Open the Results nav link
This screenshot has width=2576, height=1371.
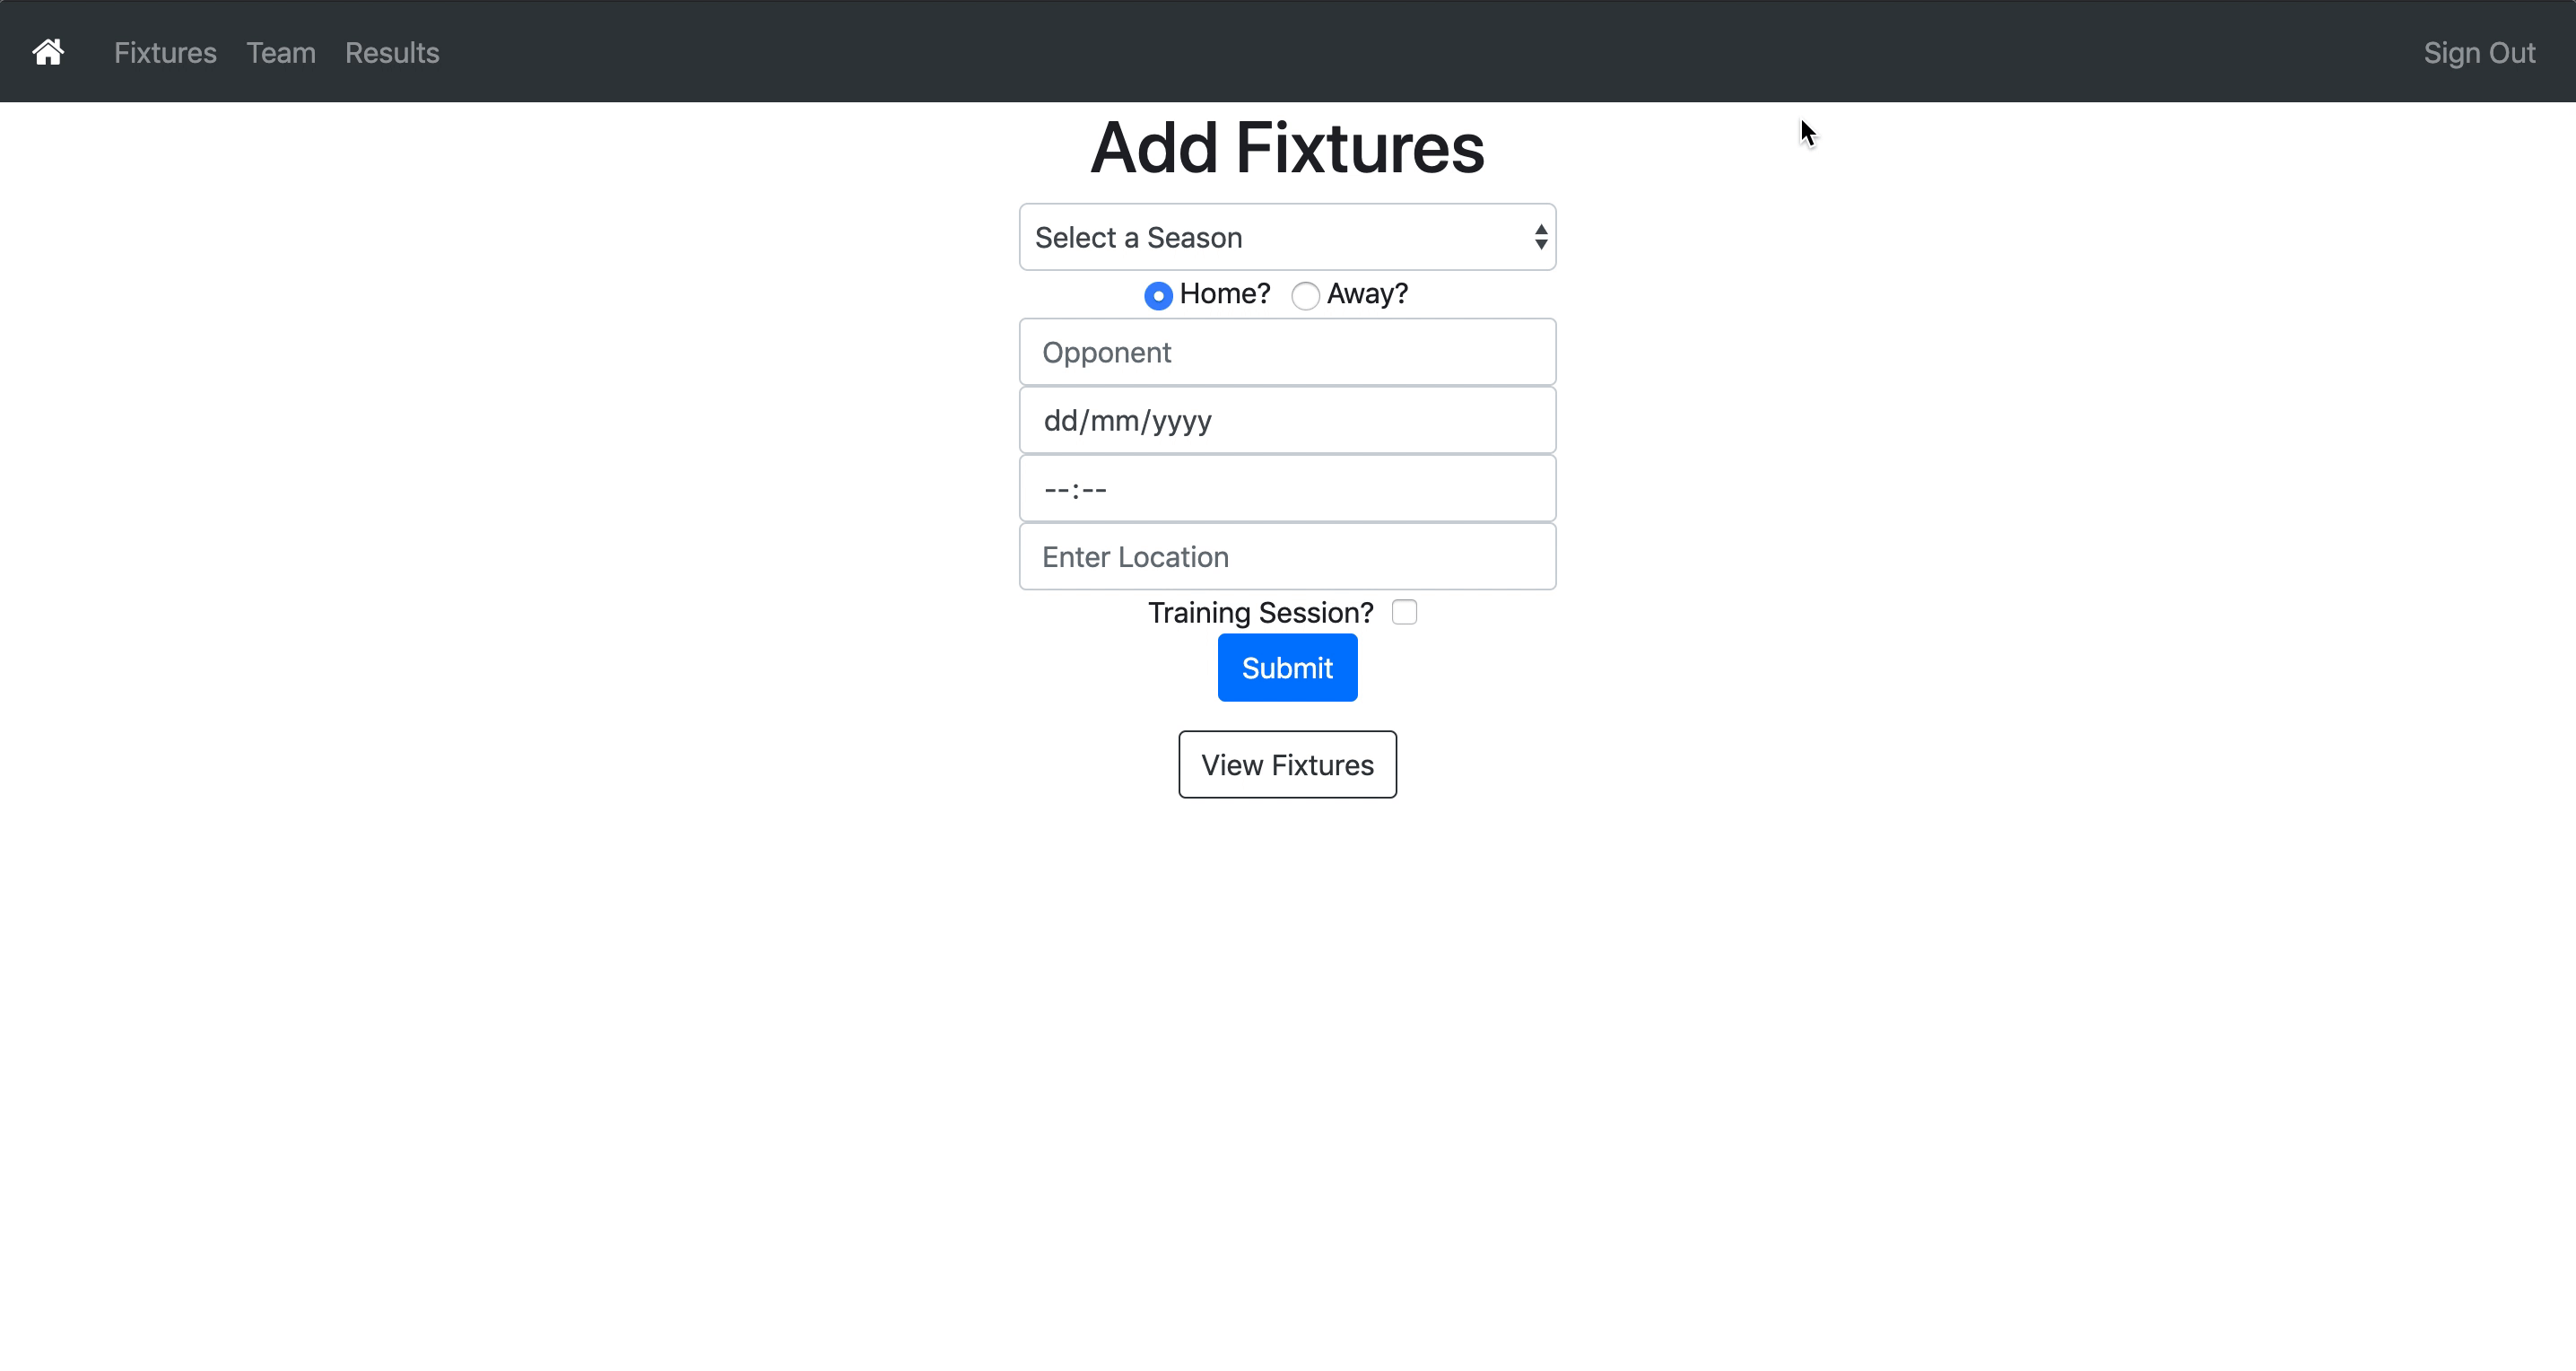point(392,53)
